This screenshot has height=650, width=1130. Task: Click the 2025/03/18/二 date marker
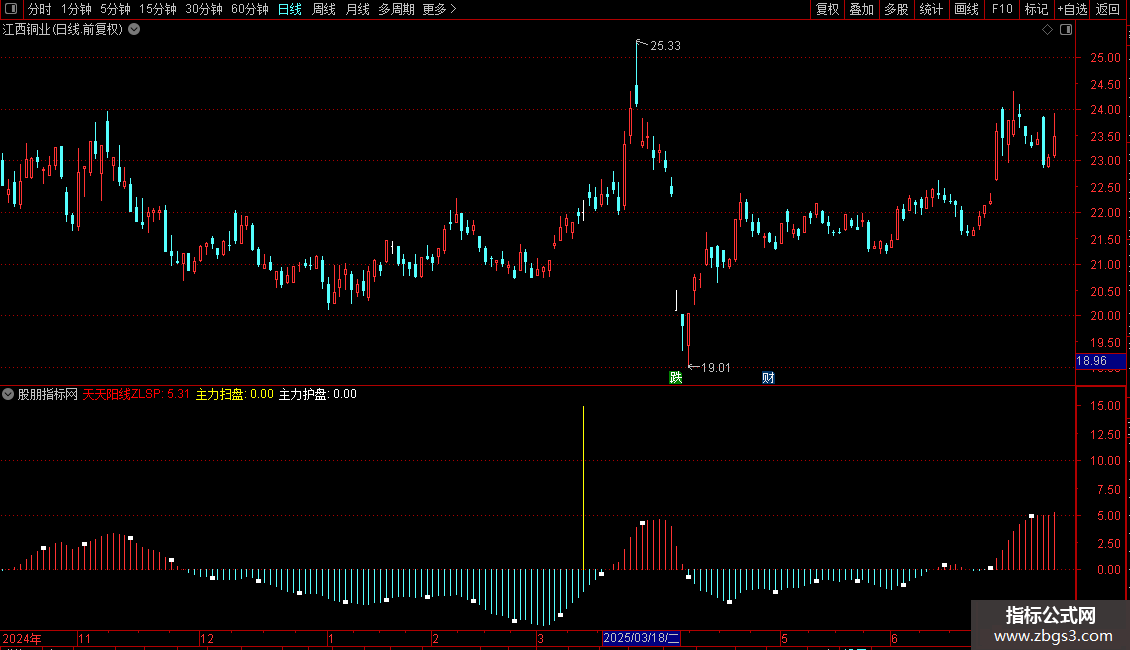coord(641,638)
